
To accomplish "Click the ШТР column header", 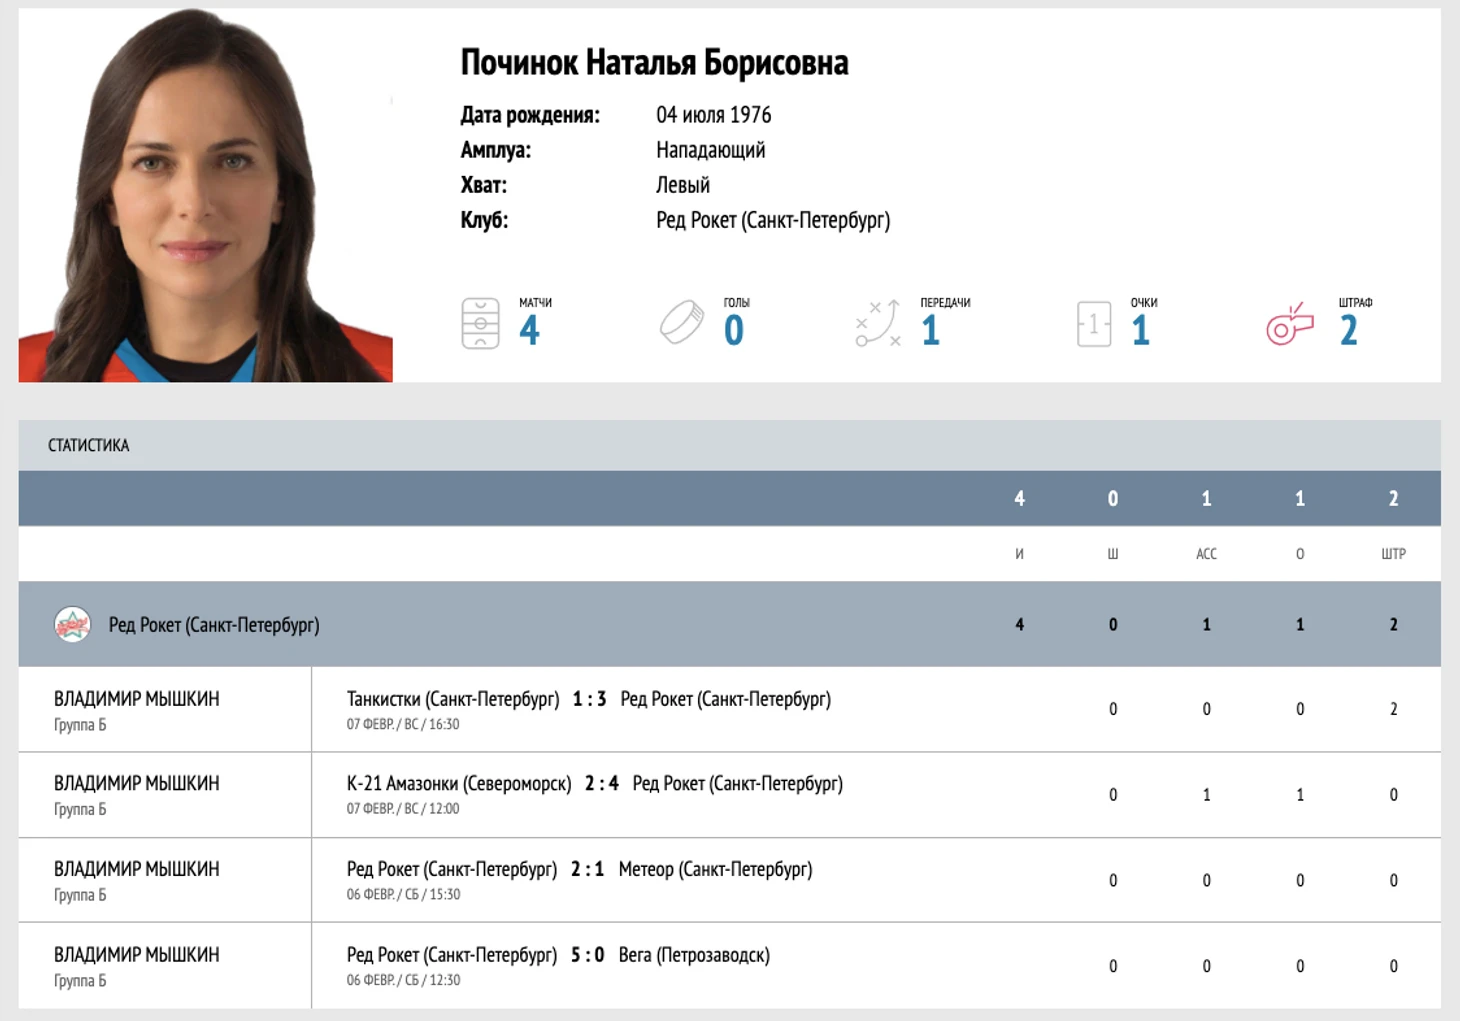I will pos(1394,554).
